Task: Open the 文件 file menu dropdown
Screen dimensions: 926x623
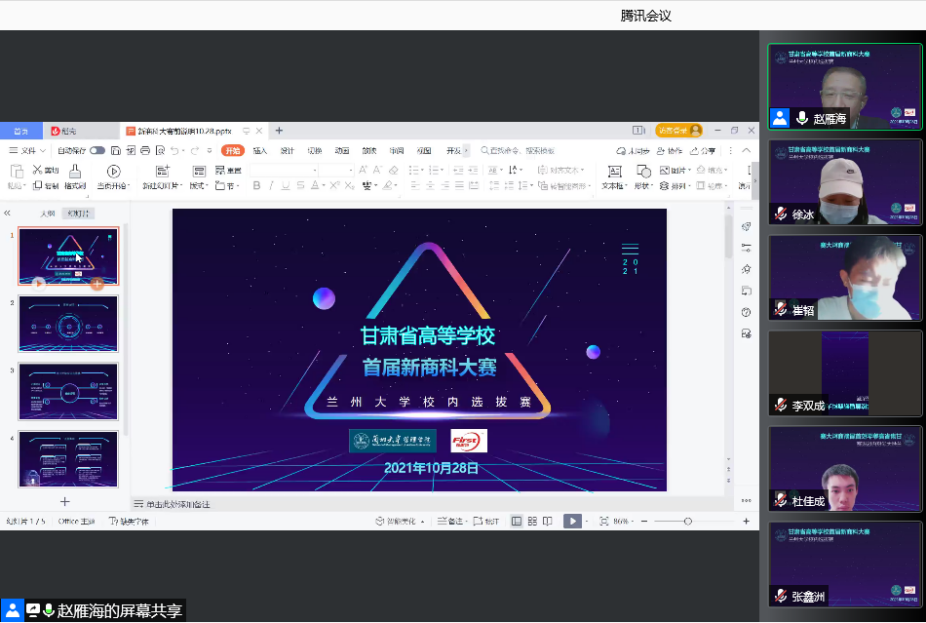Action: click(x=28, y=150)
